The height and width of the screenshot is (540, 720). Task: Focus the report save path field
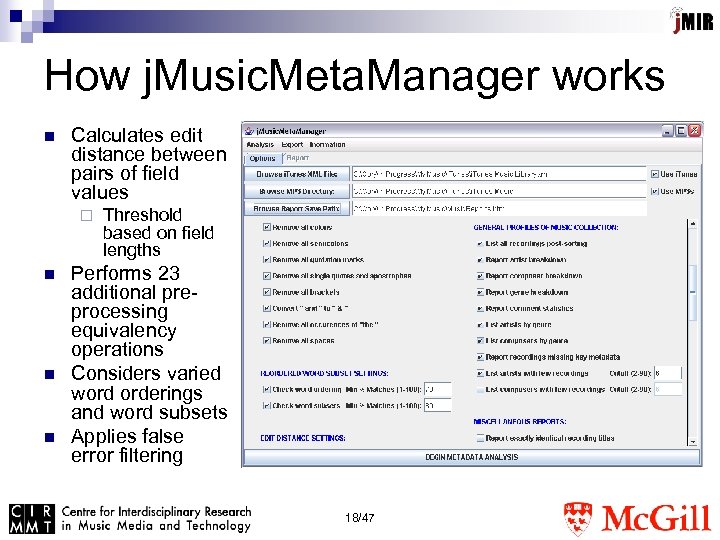499,208
